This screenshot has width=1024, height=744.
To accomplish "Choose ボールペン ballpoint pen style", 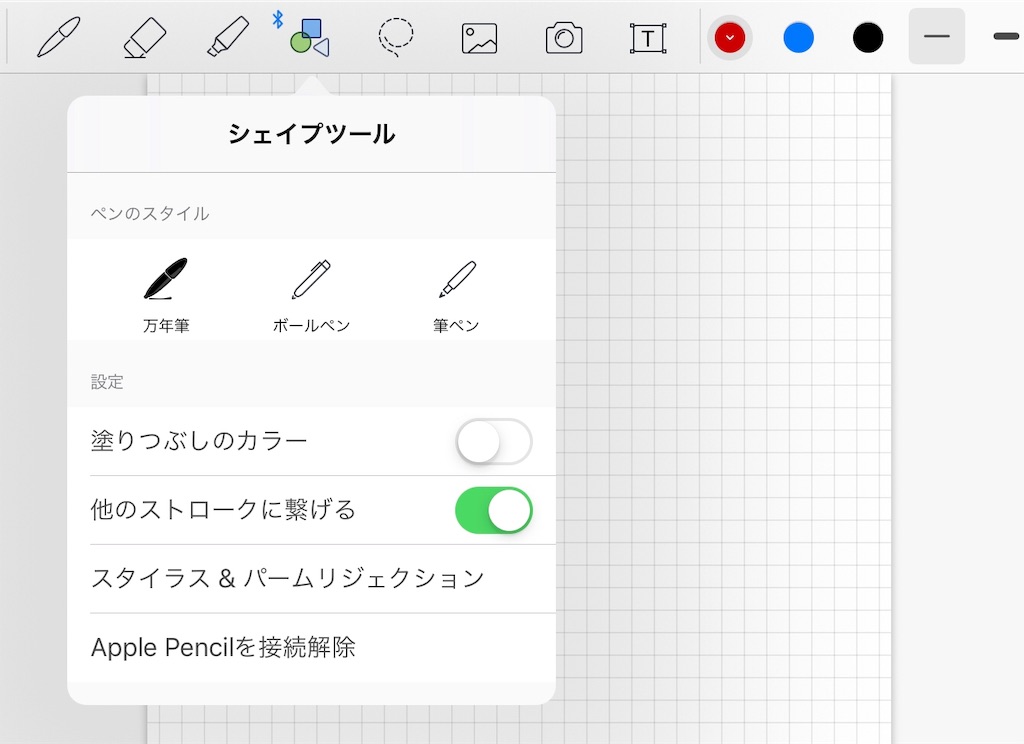I will click(x=311, y=295).
